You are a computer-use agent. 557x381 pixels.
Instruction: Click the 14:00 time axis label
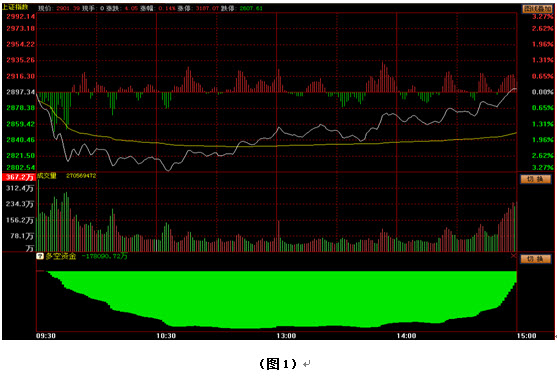[406, 336]
